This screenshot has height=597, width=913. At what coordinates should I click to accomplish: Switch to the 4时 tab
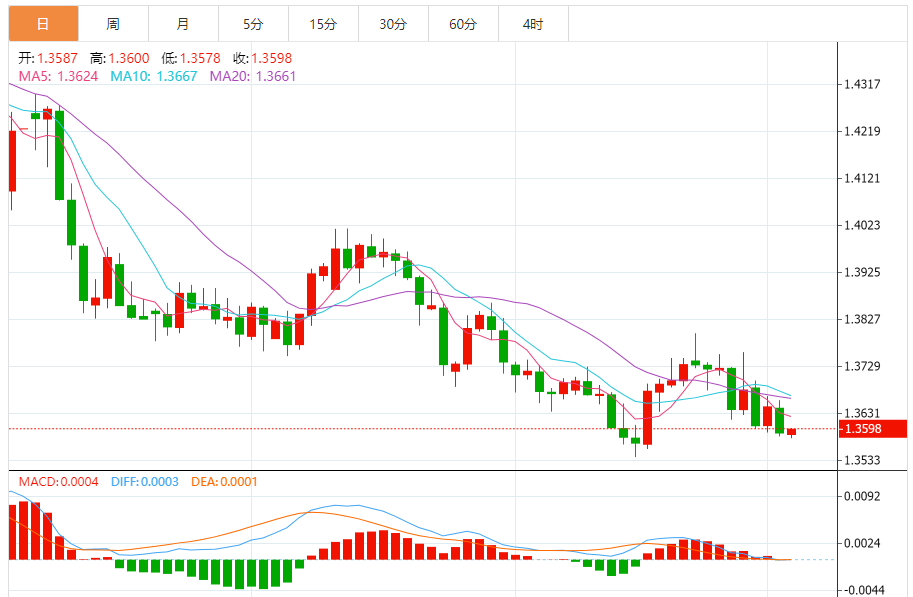[533, 24]
